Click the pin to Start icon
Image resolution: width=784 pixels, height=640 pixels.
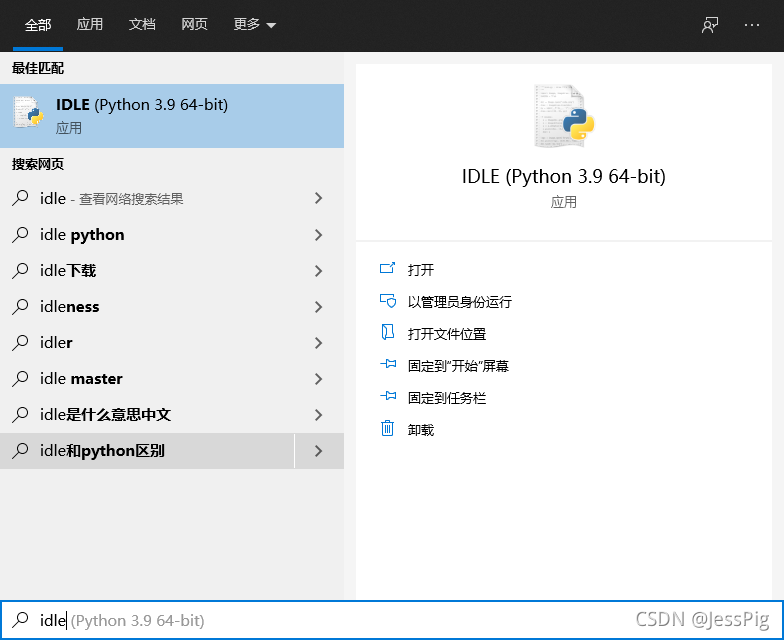point(388,364)
